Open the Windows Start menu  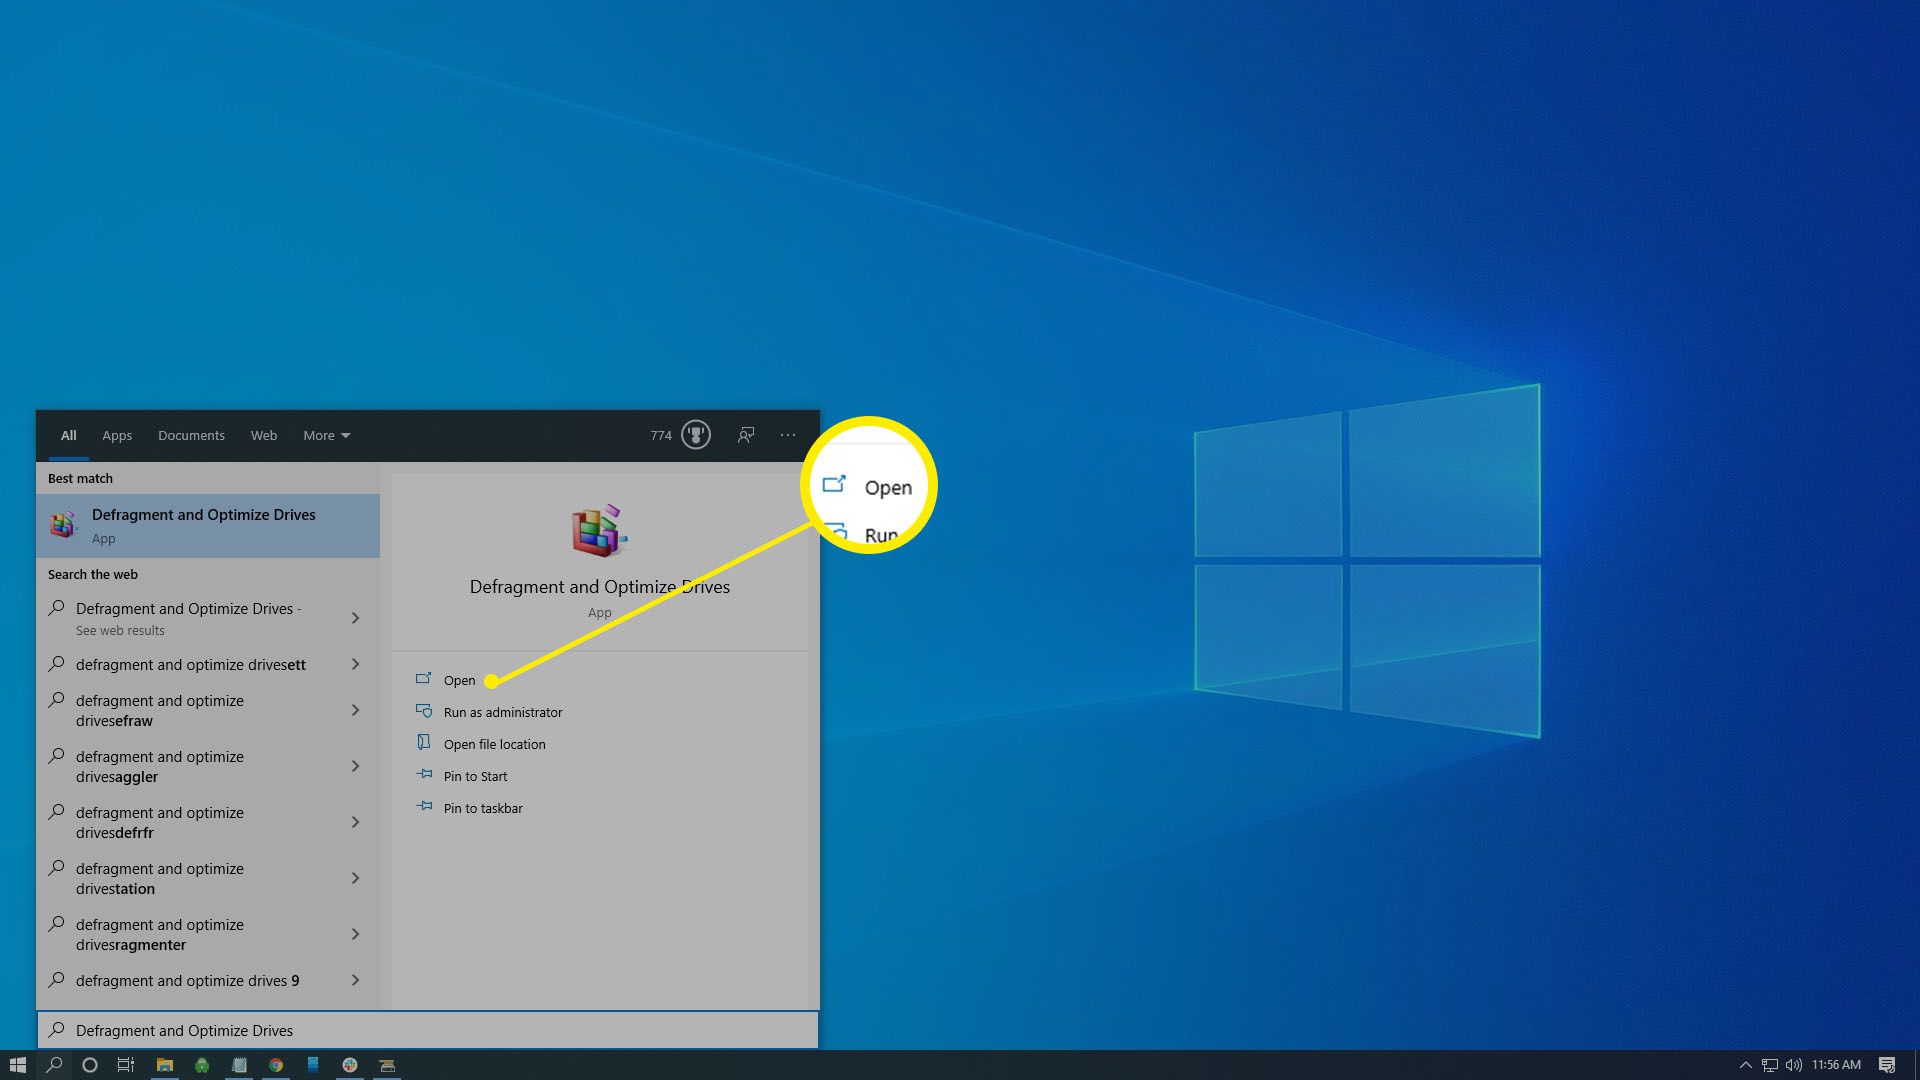[x=17, y=1065]
